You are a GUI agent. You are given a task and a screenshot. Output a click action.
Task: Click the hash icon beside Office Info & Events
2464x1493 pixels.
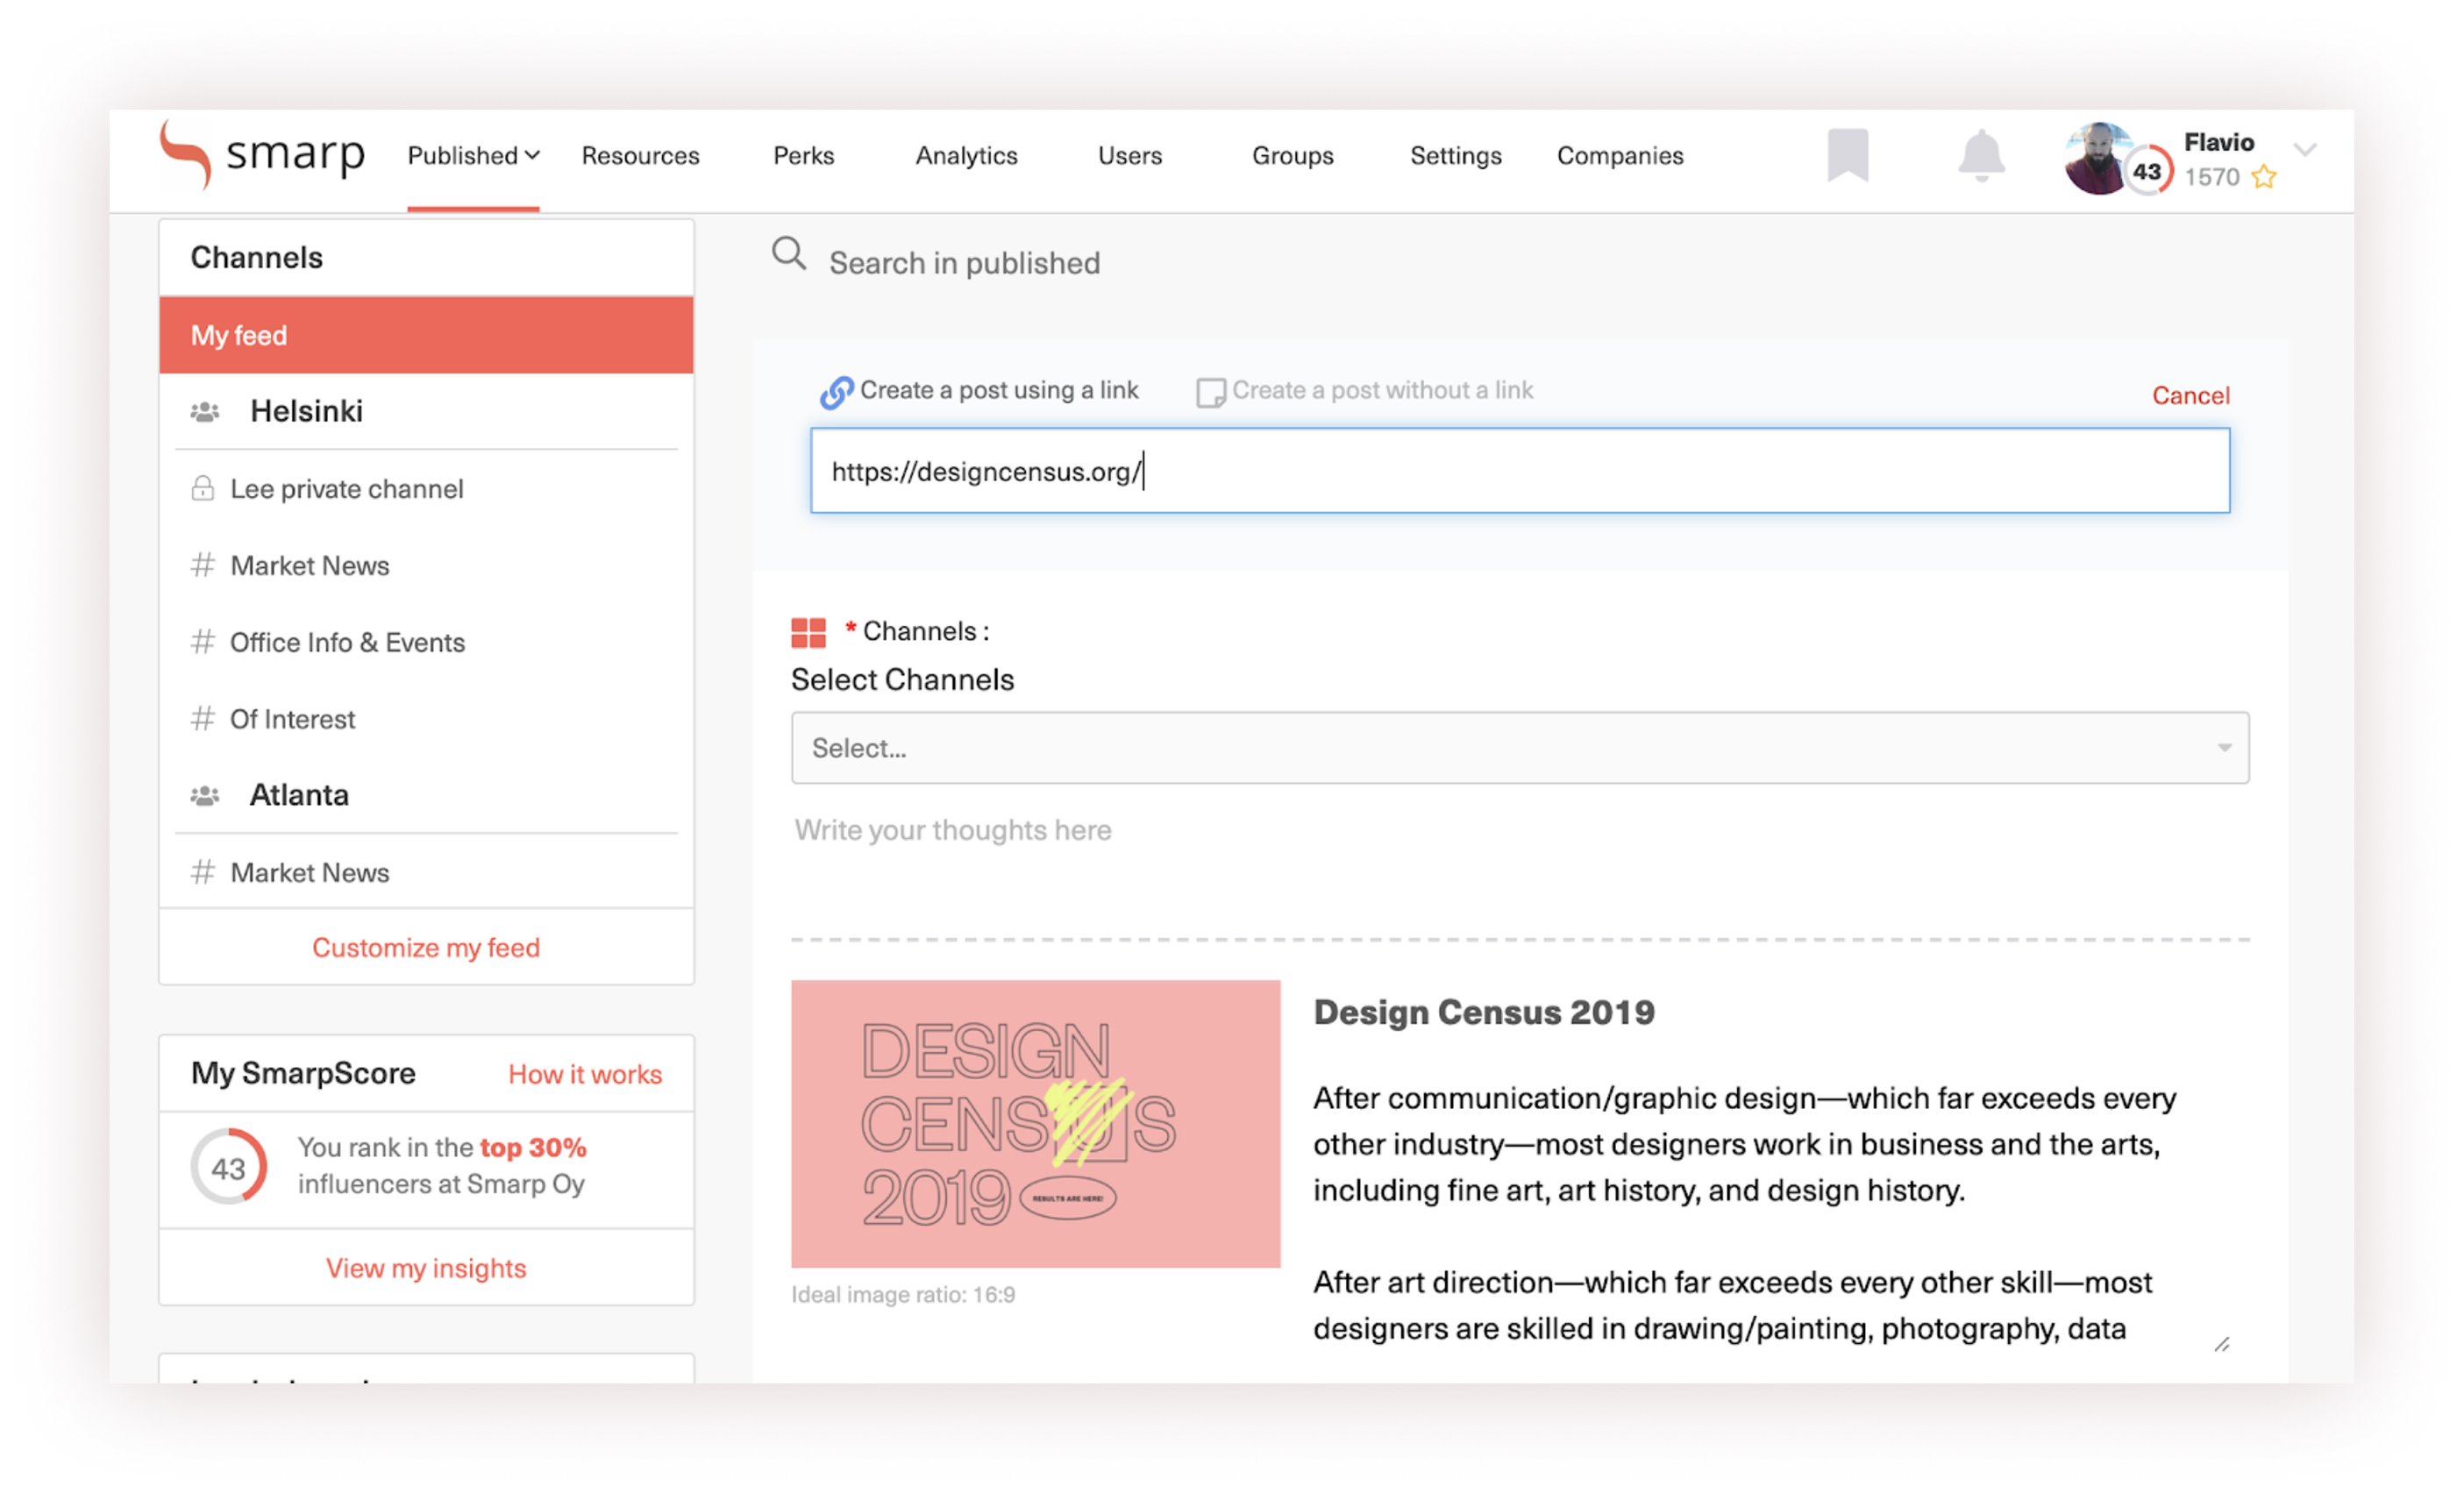point(203,641)
